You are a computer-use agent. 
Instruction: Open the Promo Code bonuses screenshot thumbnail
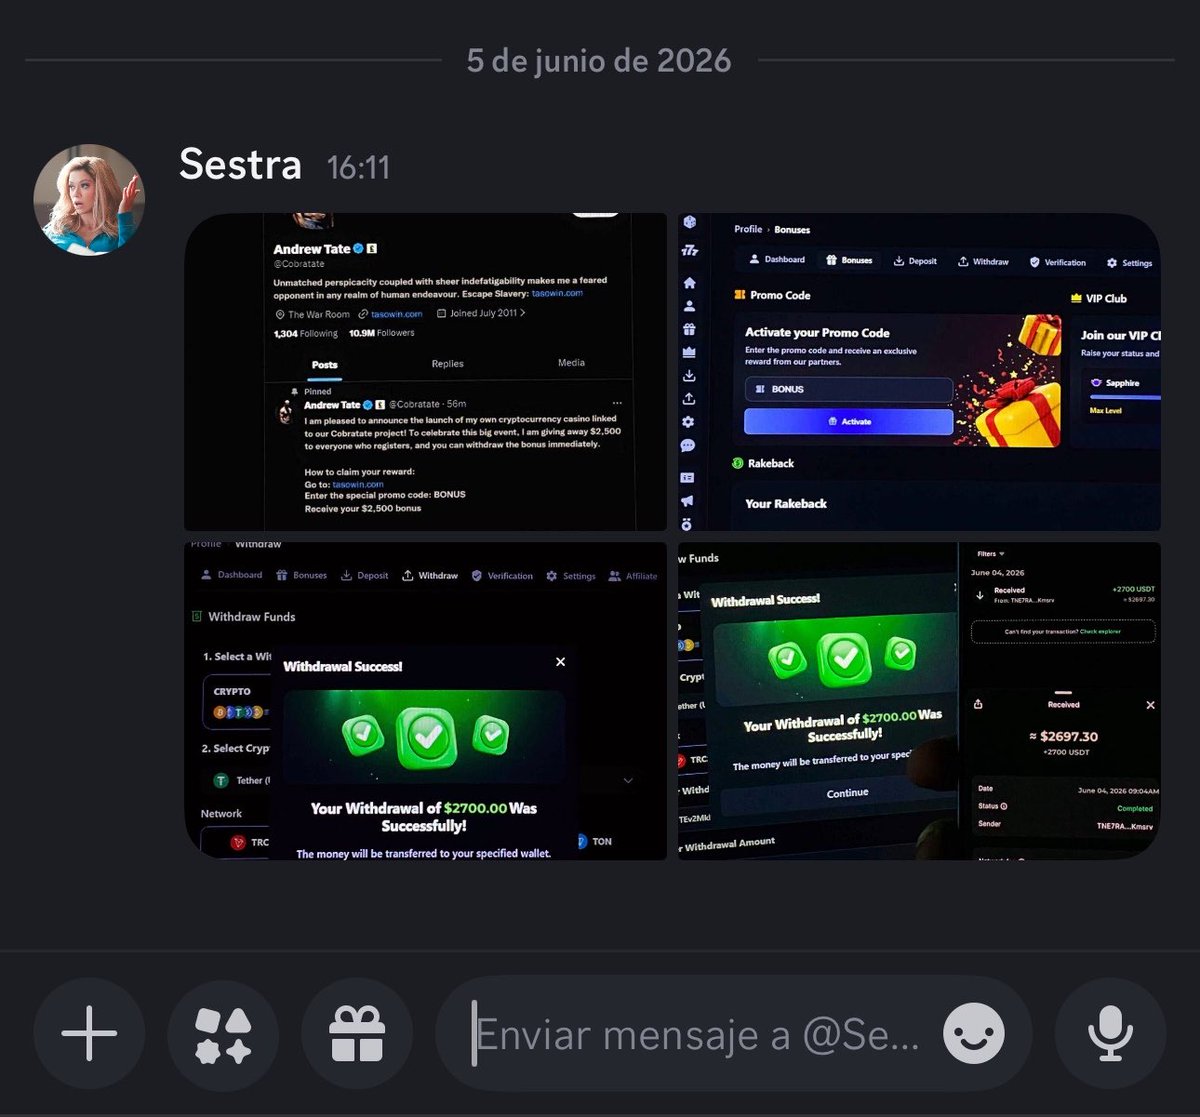(x=919, y=372)
